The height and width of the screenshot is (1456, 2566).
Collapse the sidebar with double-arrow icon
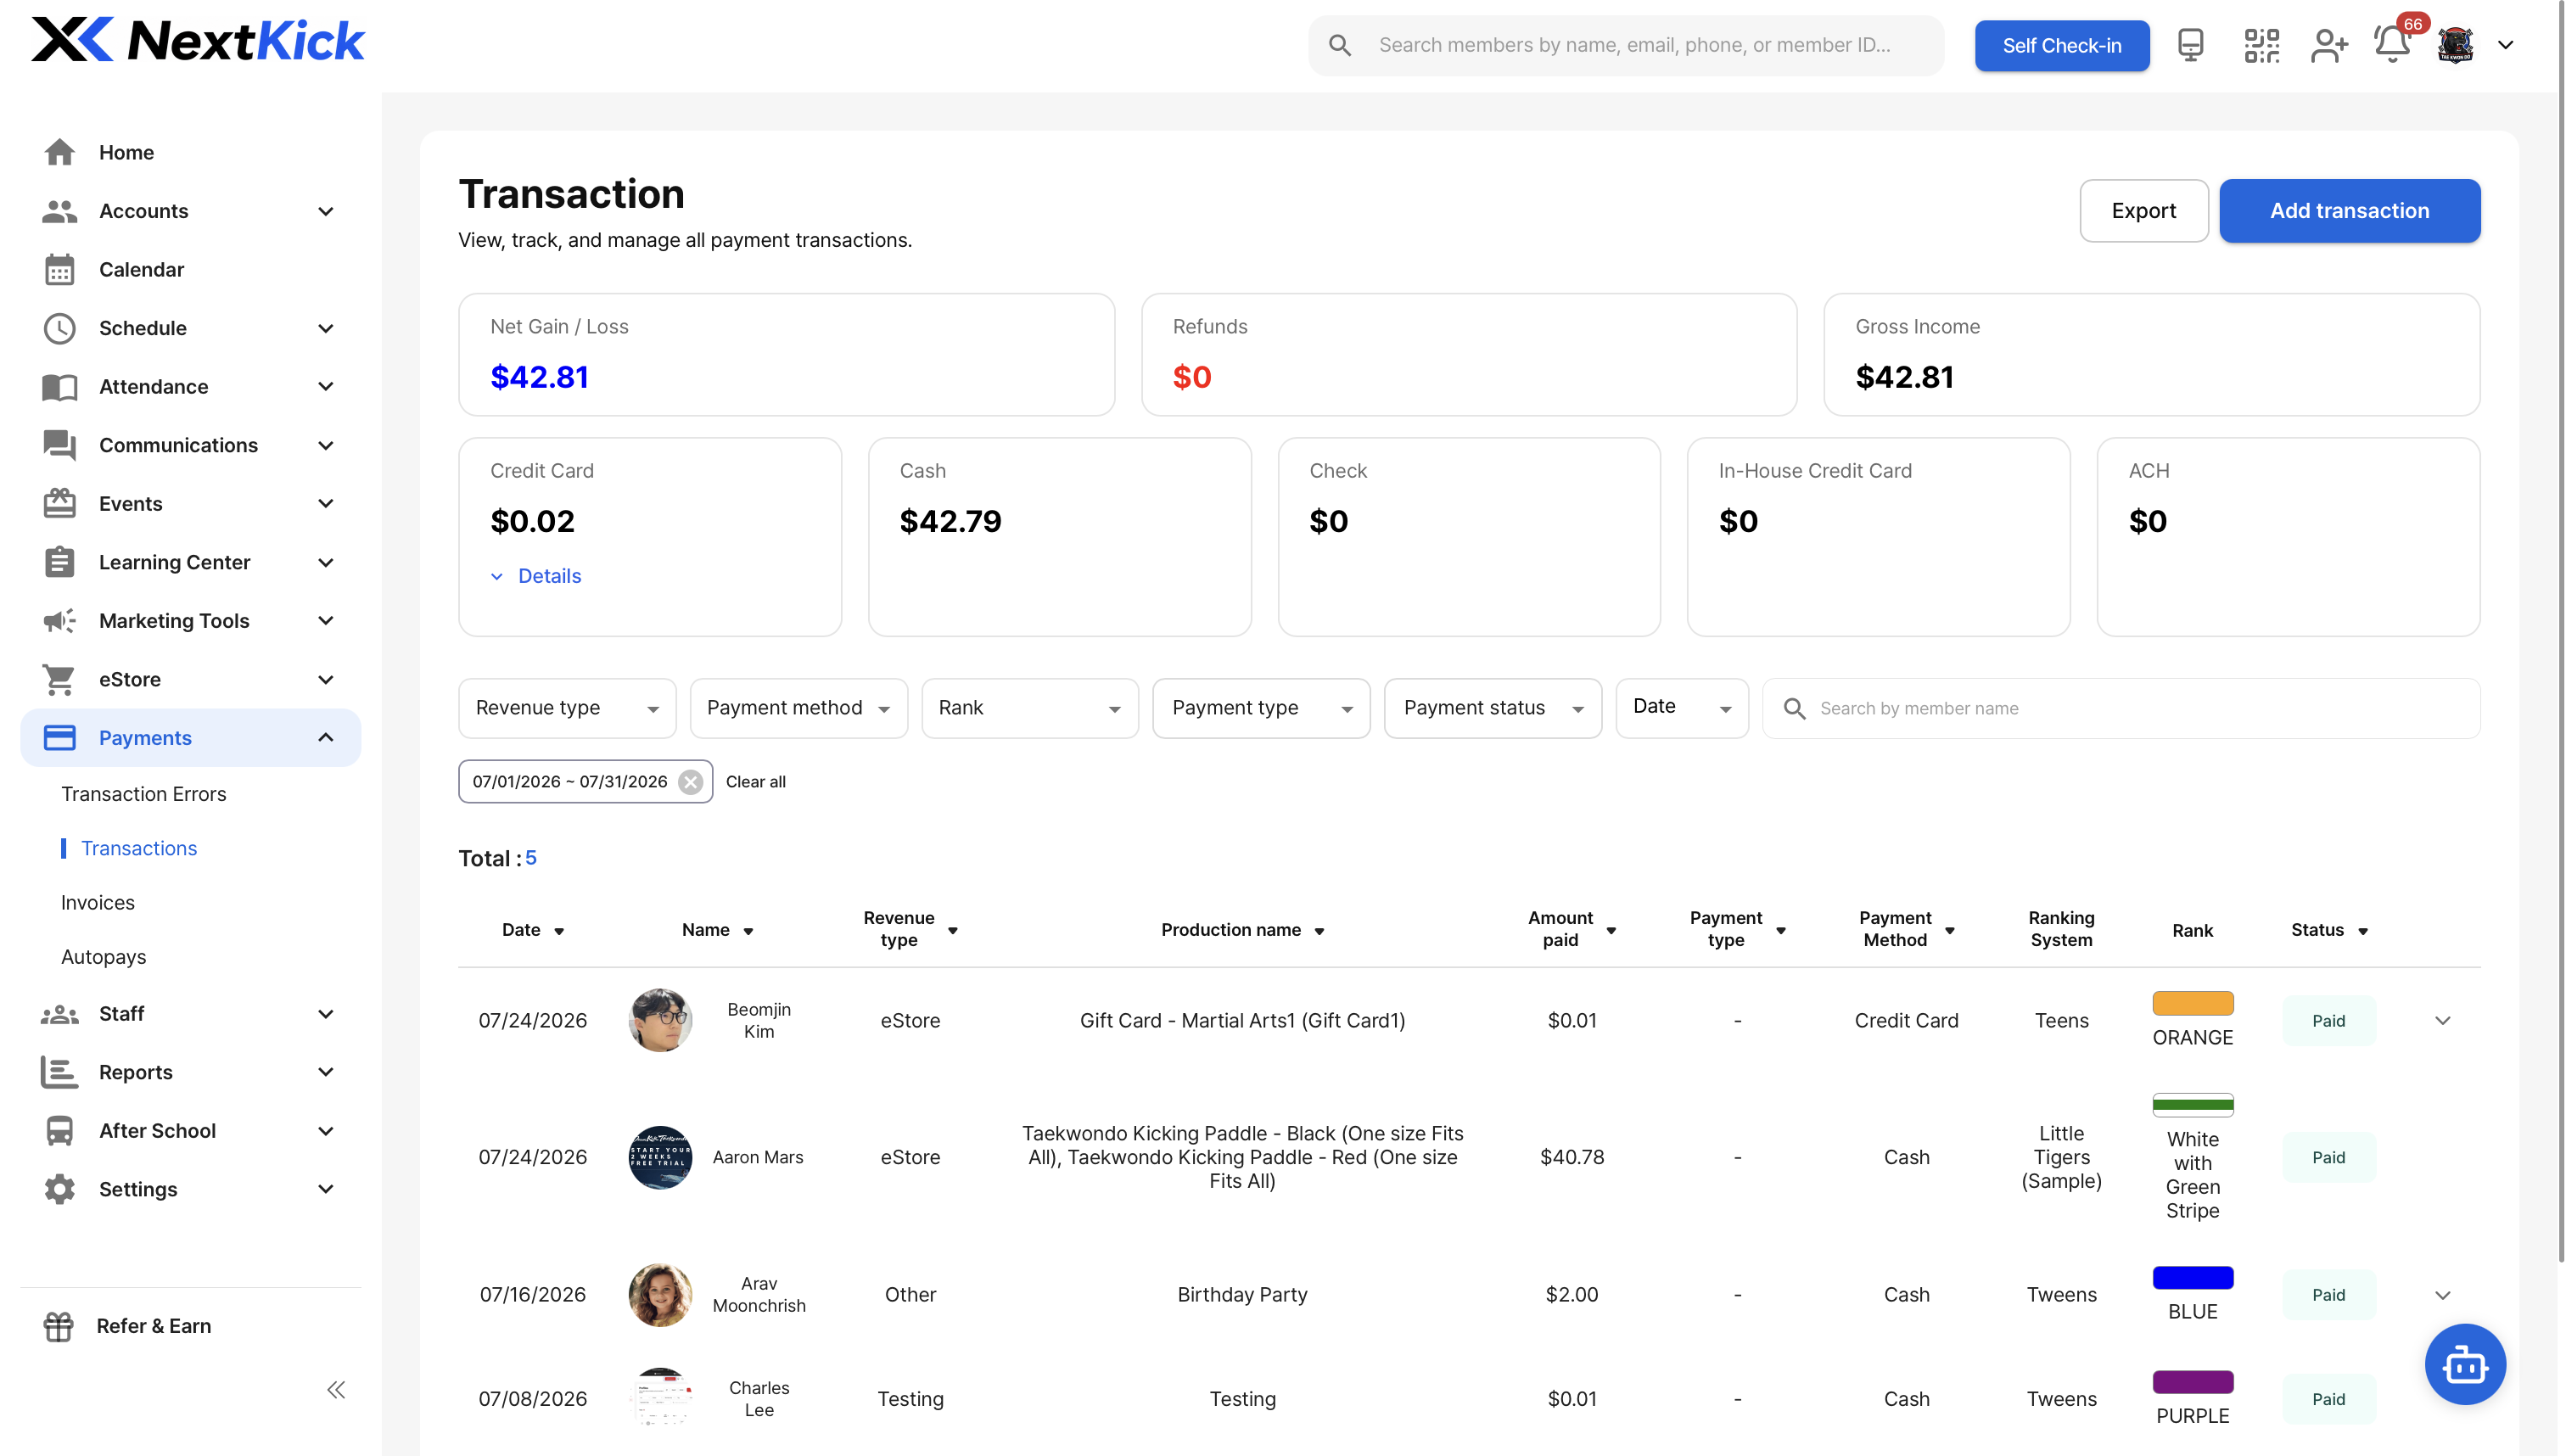pos(336,1389)
